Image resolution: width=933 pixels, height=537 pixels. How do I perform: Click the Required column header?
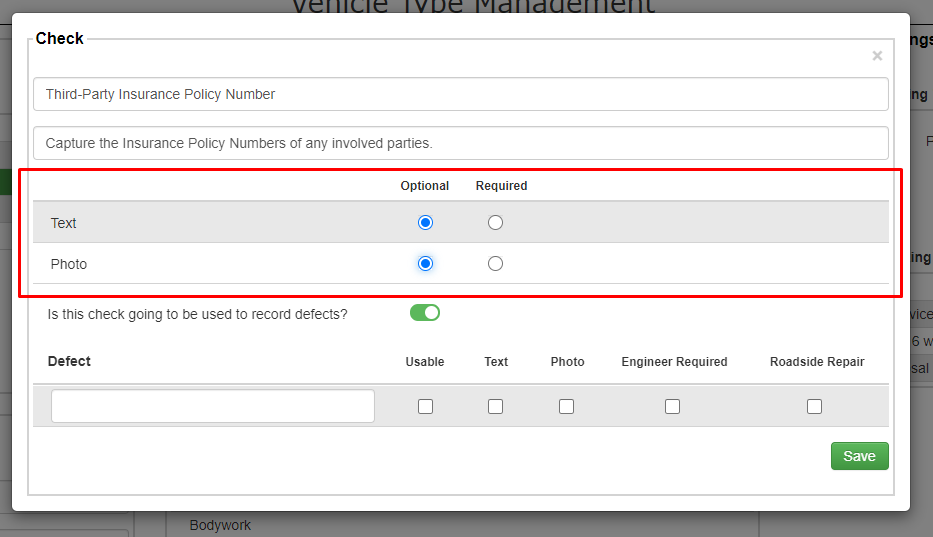(501, 186)
